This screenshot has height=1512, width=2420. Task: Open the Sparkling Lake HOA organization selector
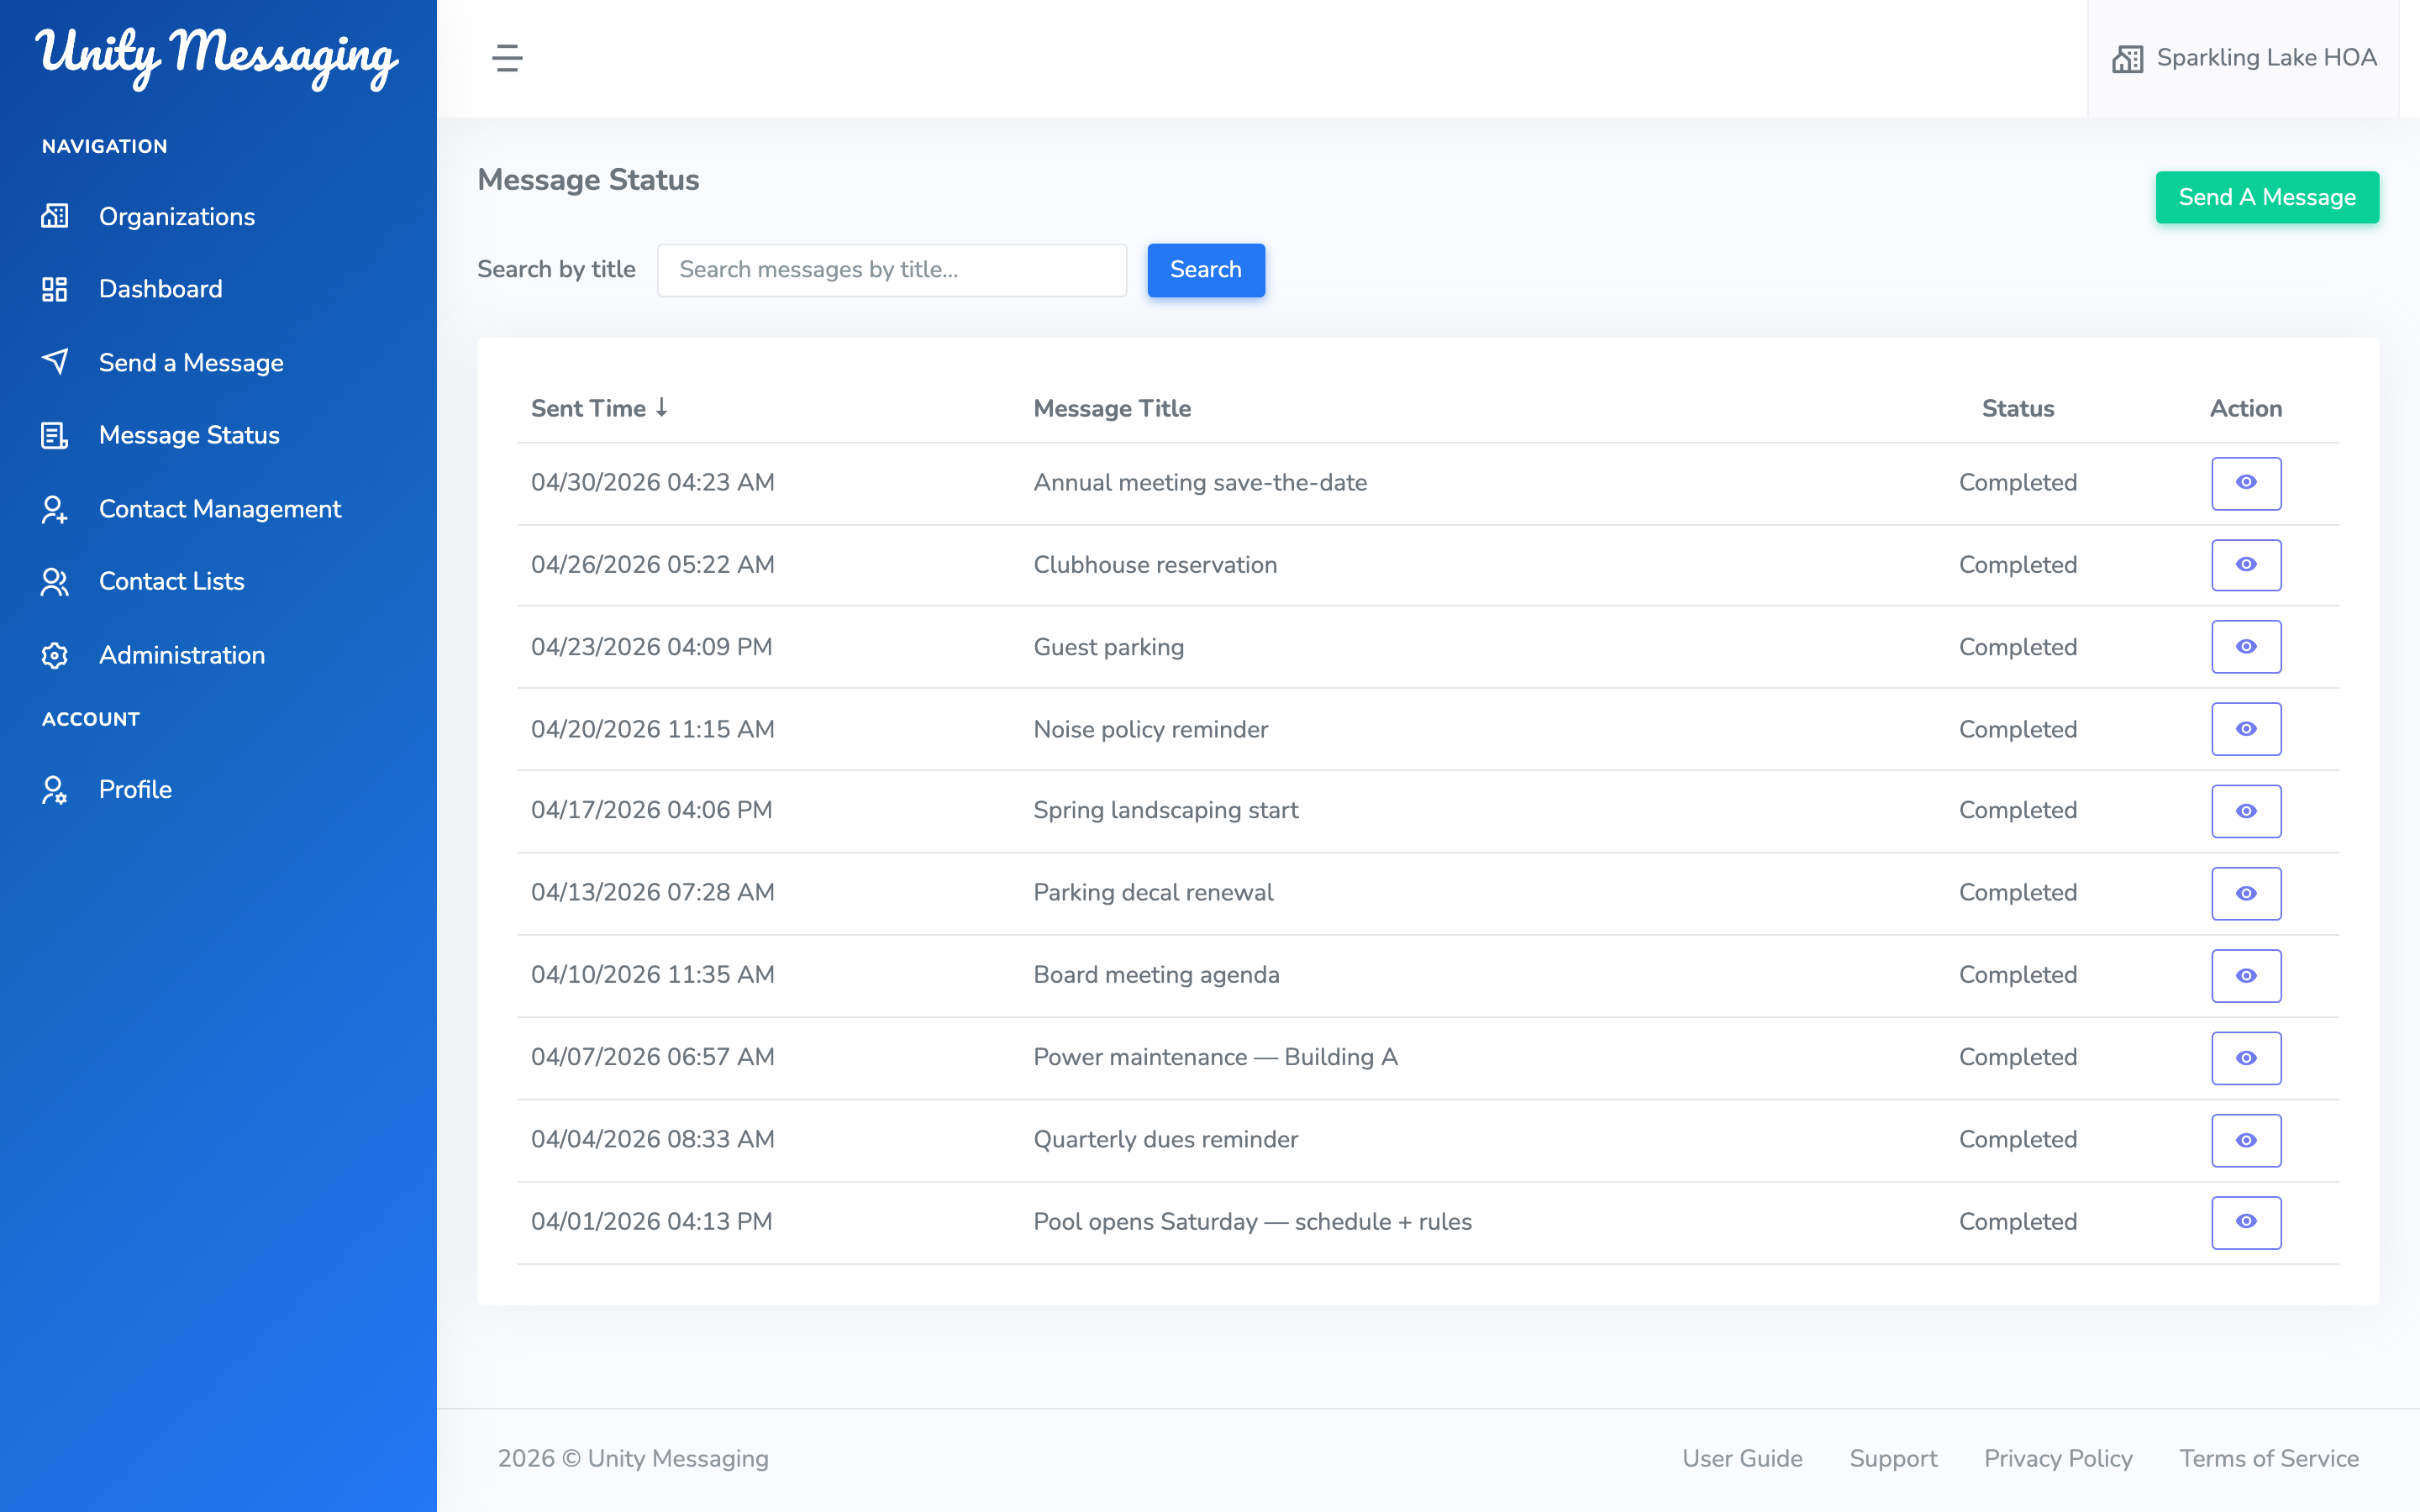point(2244,58)
